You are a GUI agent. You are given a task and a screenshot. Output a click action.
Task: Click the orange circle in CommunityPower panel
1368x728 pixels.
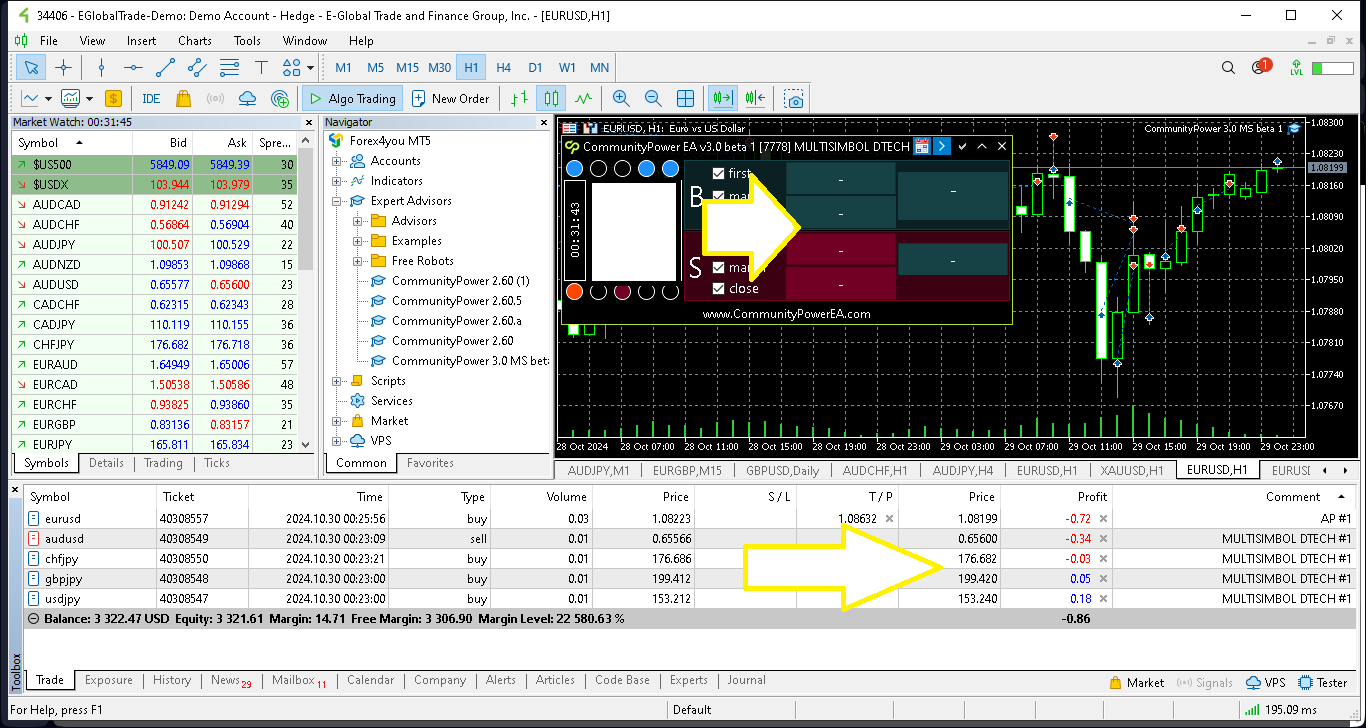pos(574,292)
